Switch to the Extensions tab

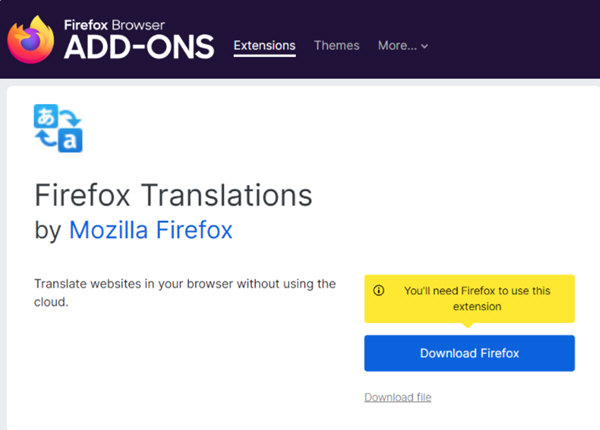pyautogui.click(x=264, y=45)
